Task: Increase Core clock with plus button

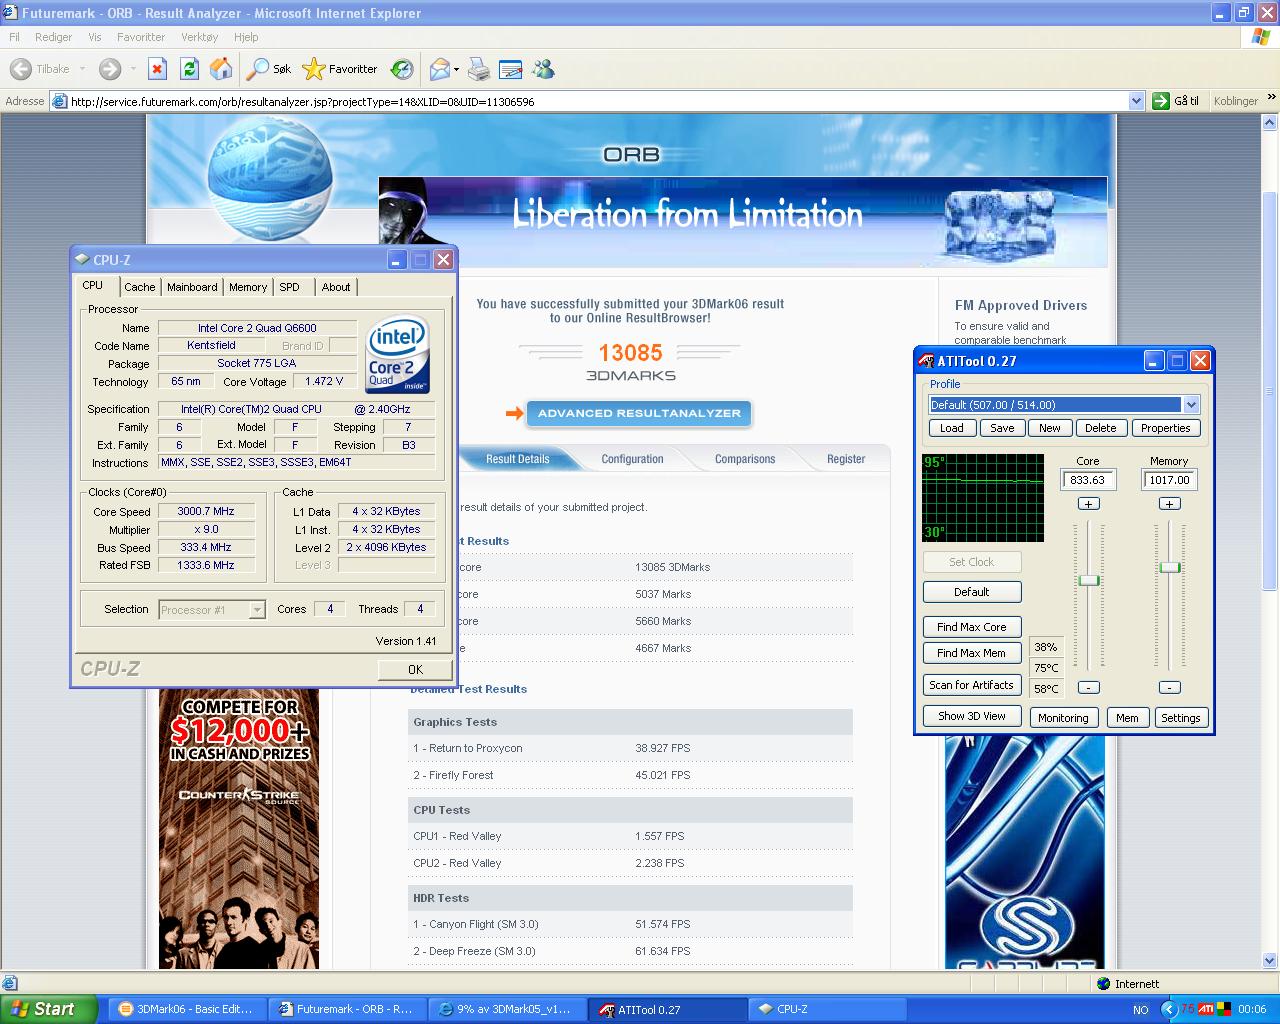Action: tap(1089, 503)
